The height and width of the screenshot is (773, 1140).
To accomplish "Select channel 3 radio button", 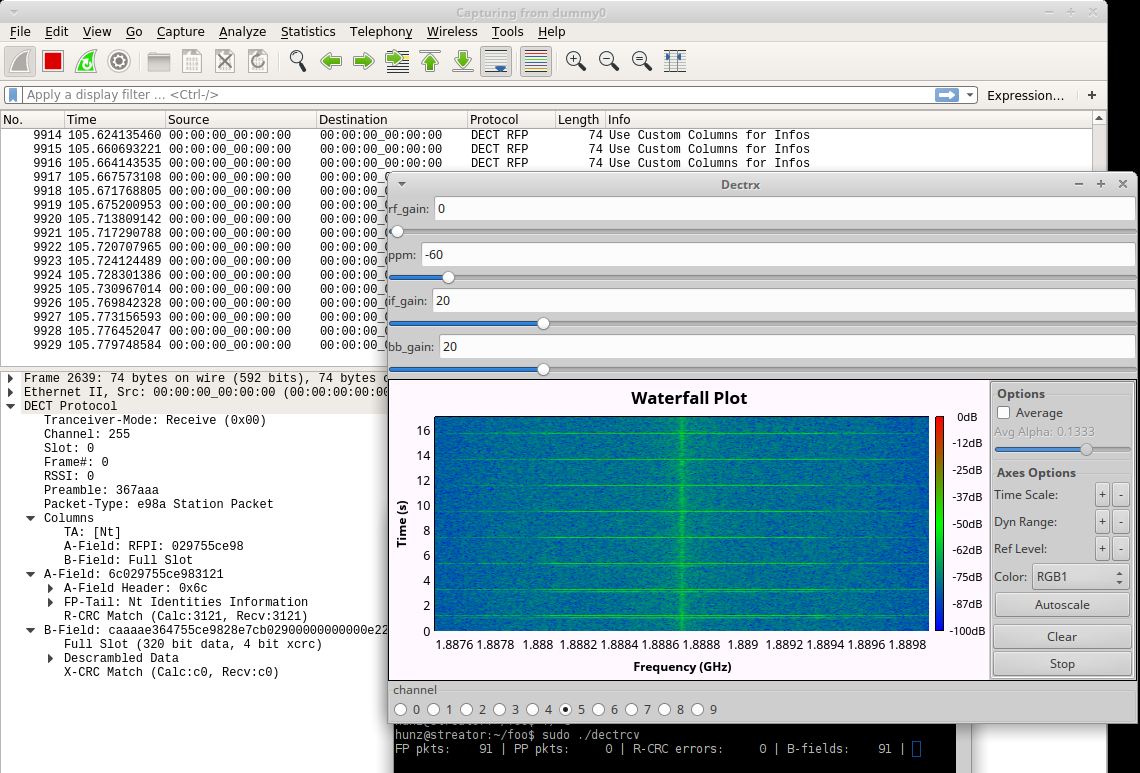I will coord(501,710).
